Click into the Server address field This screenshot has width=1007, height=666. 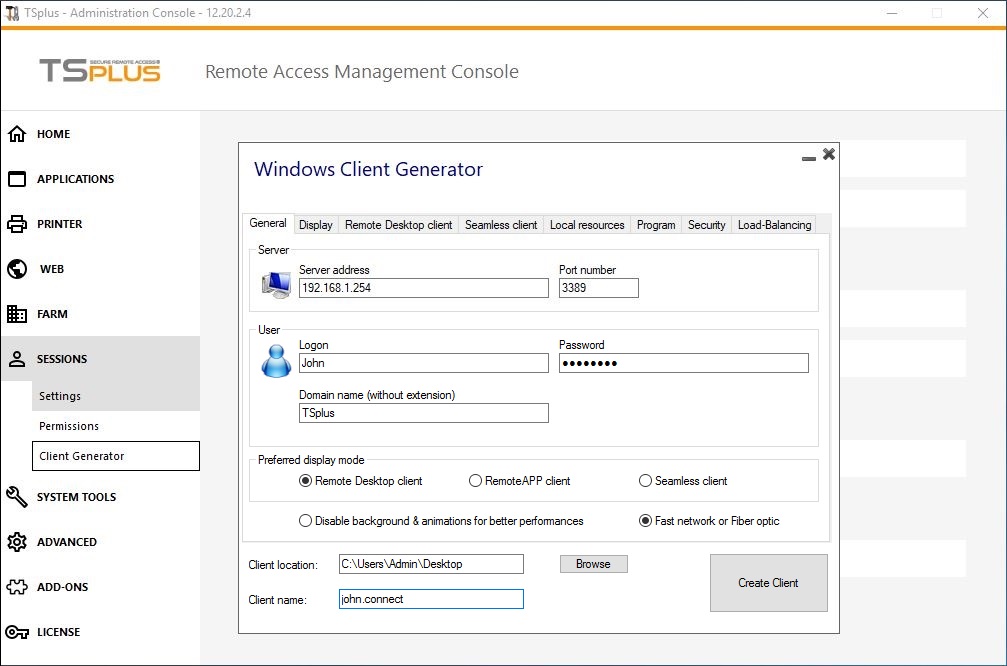point(423,288)
